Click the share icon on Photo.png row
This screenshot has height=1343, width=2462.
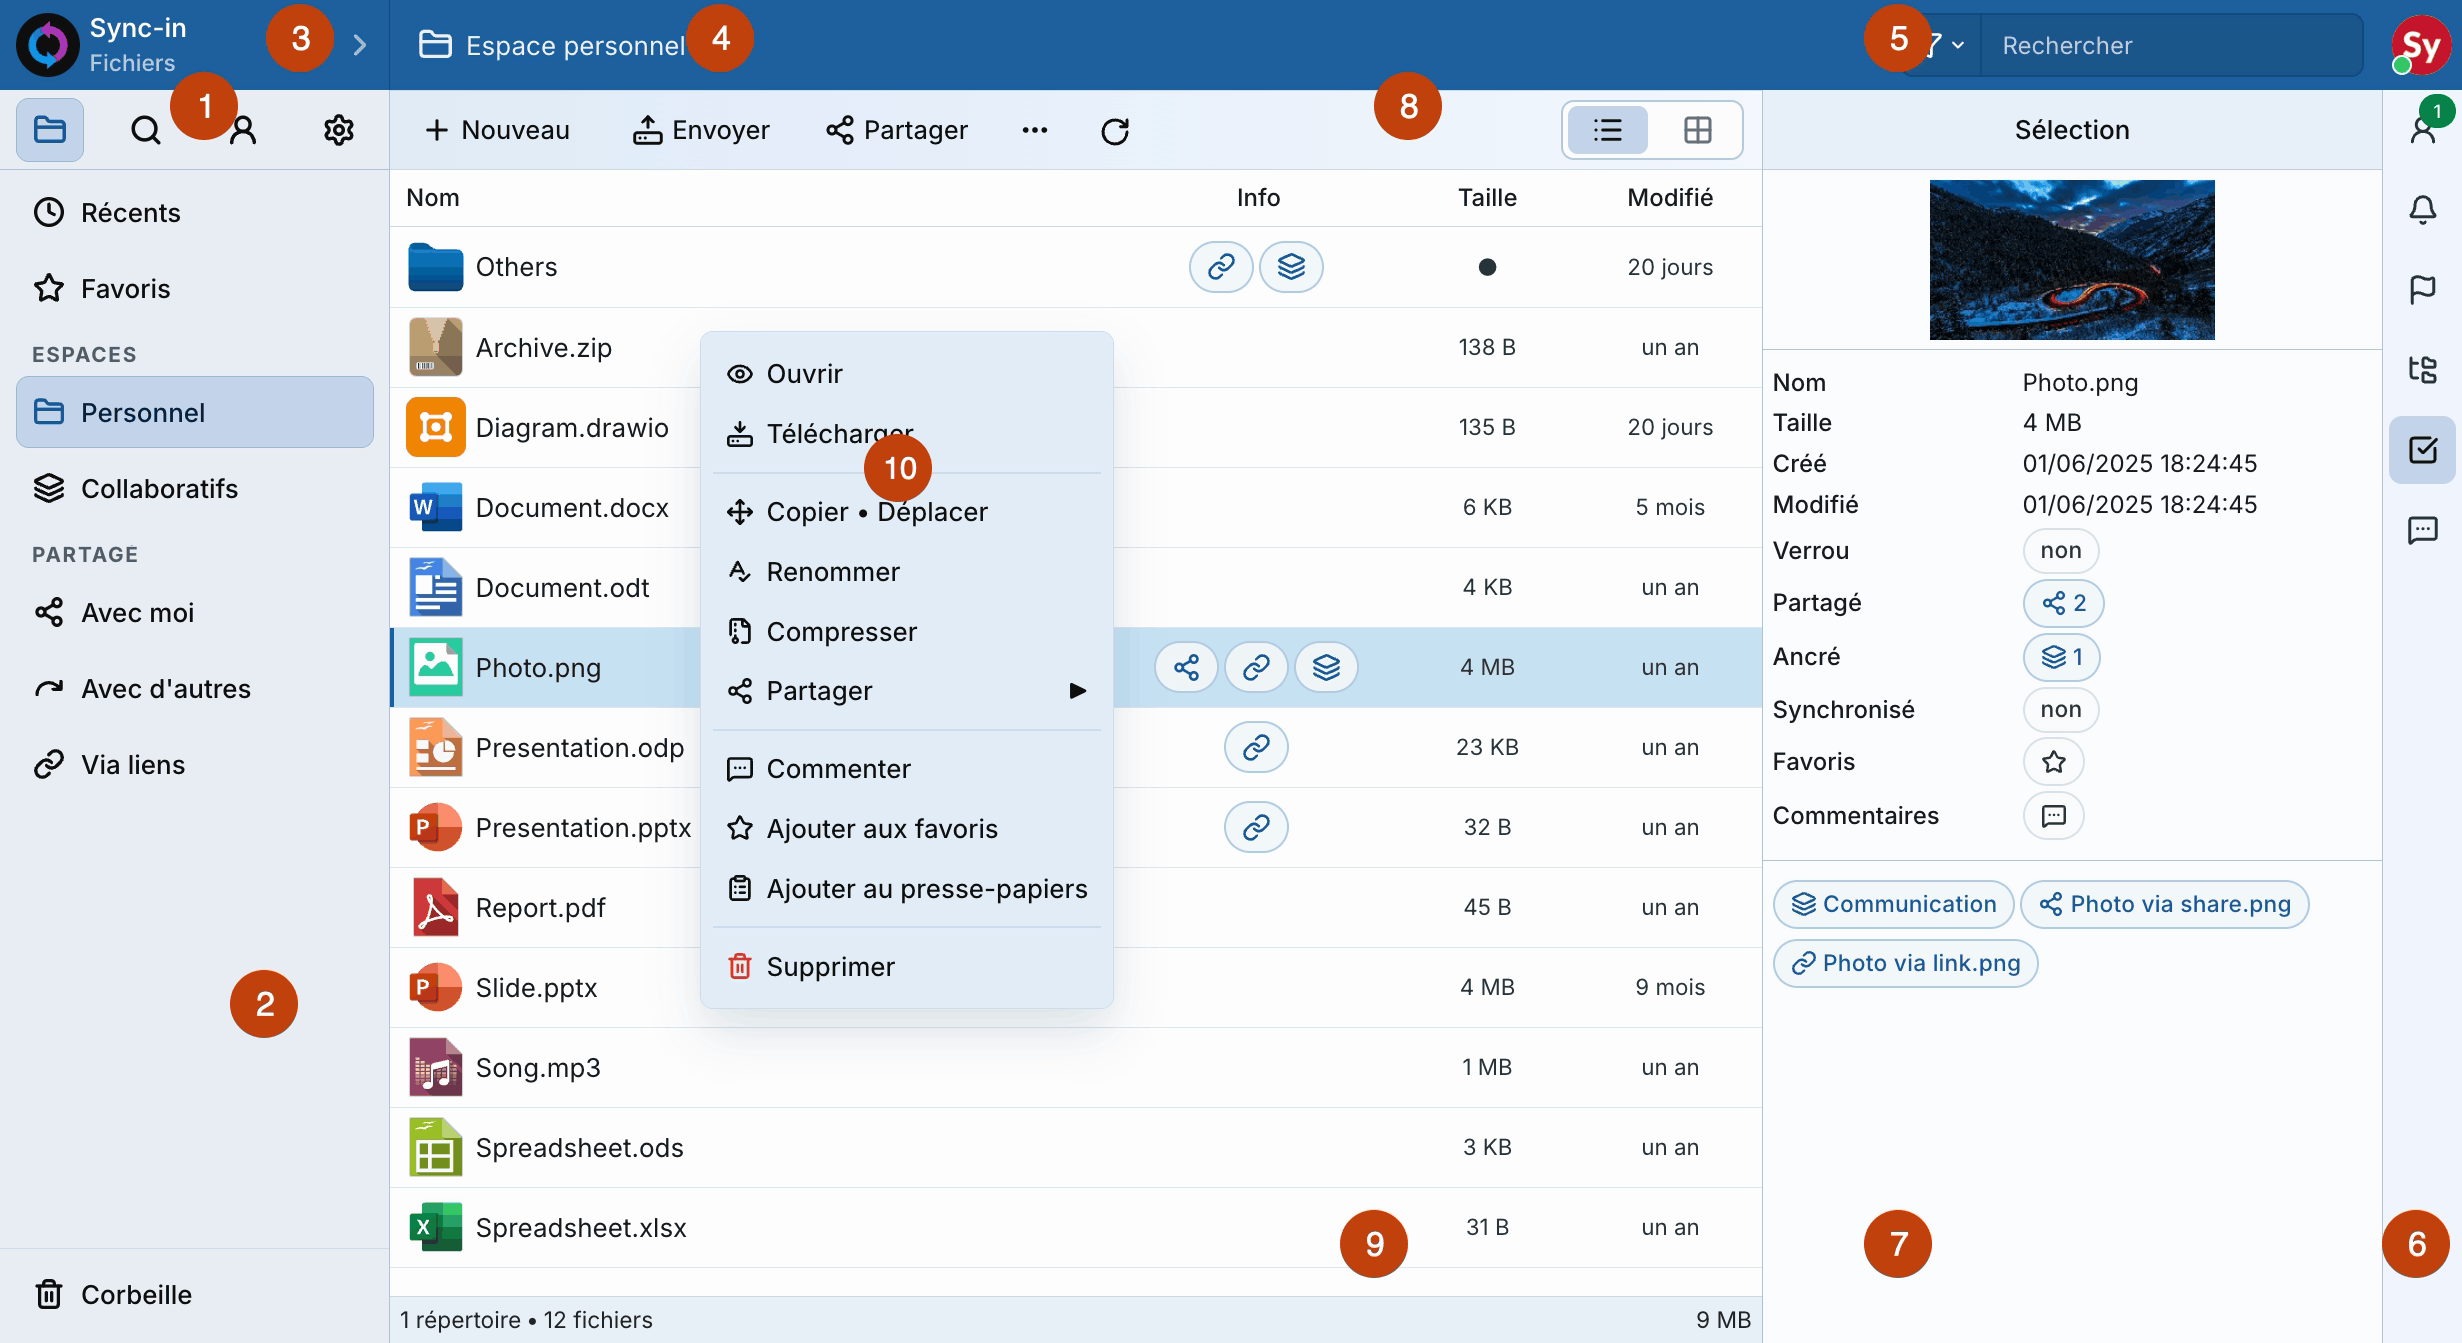1186,667
